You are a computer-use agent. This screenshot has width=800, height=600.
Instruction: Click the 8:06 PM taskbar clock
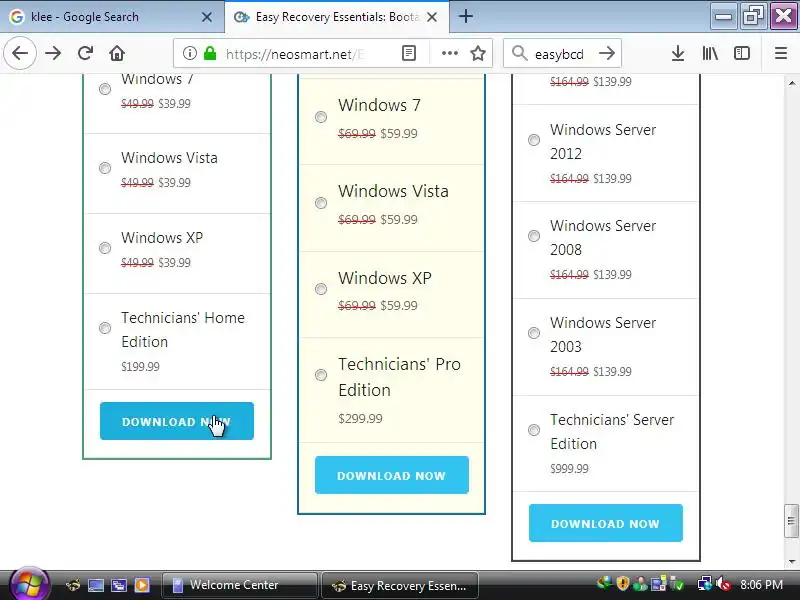pos(761,585)
